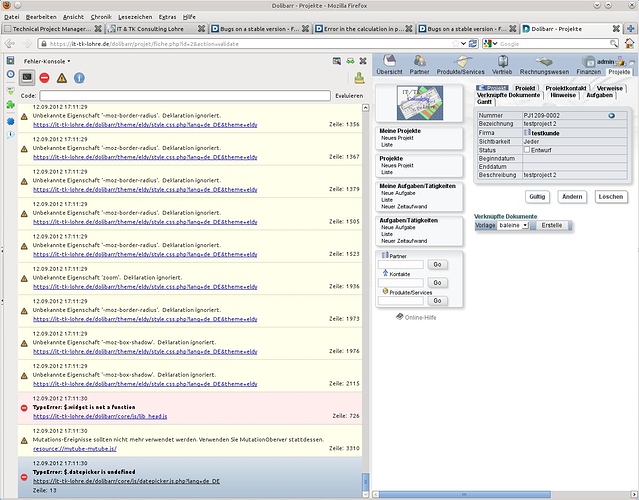Show all messages in error console
This screenshot has width=639, height=500.
coord(27,77)
